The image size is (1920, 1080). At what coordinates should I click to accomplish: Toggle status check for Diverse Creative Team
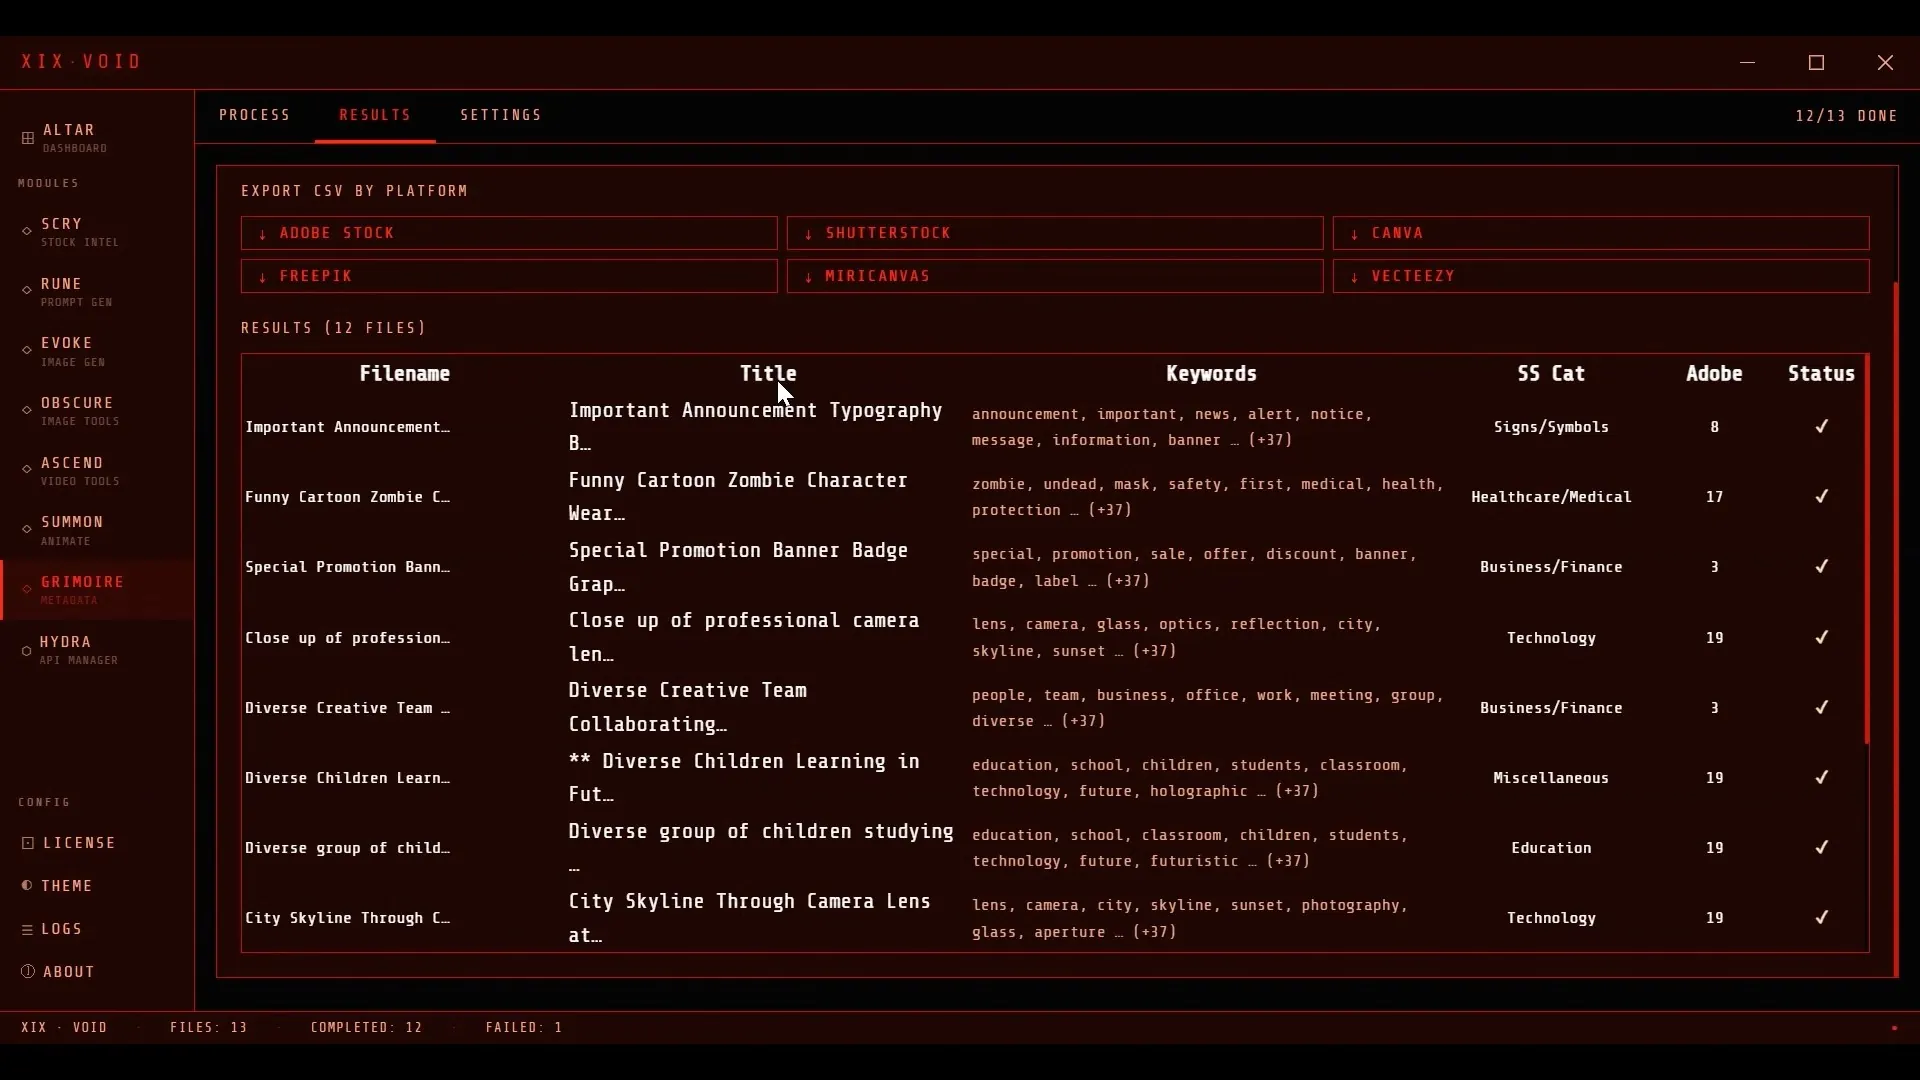pos(1820,707)
